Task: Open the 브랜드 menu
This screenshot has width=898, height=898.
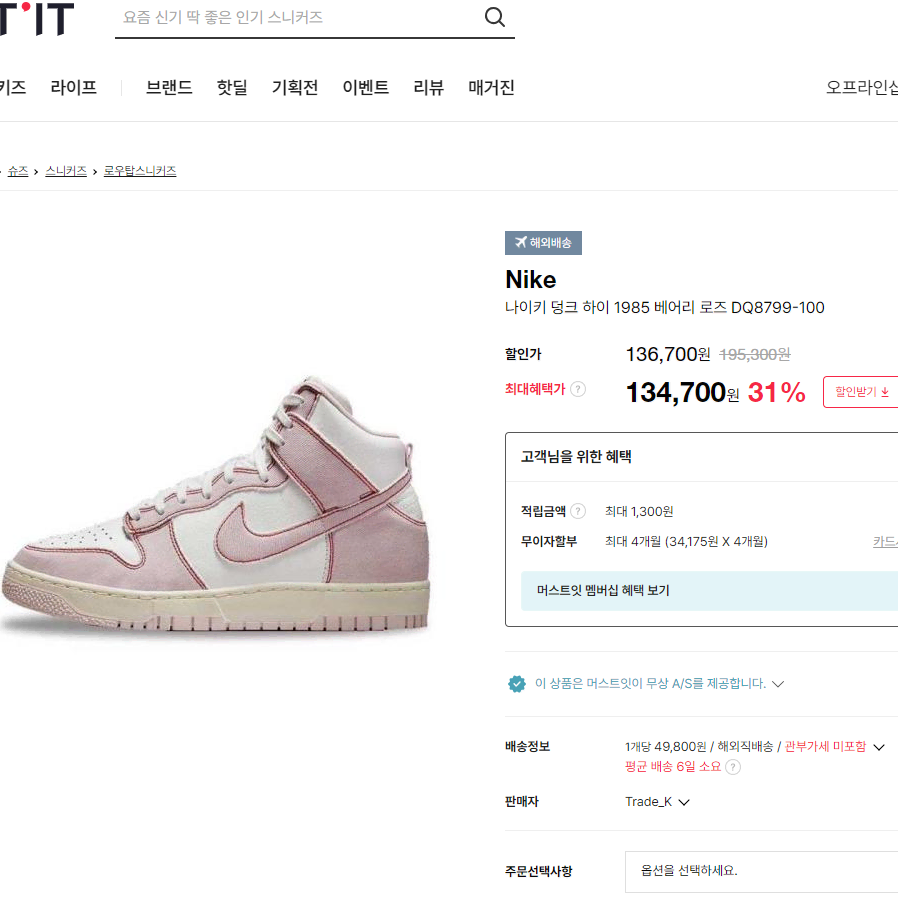Action: click(169, 87)
